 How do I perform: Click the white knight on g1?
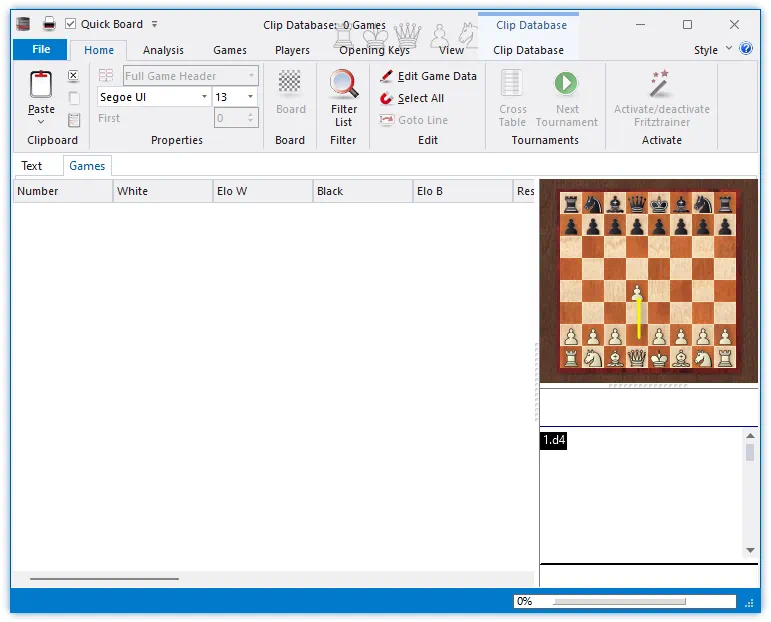click(703, 358)
